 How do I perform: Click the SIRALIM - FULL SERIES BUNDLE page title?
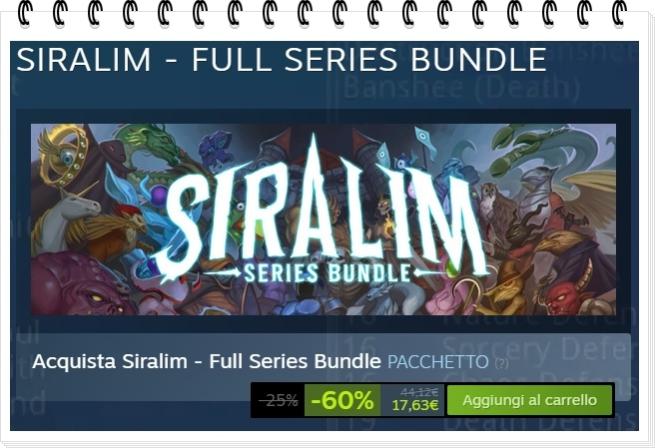point(281,60)
